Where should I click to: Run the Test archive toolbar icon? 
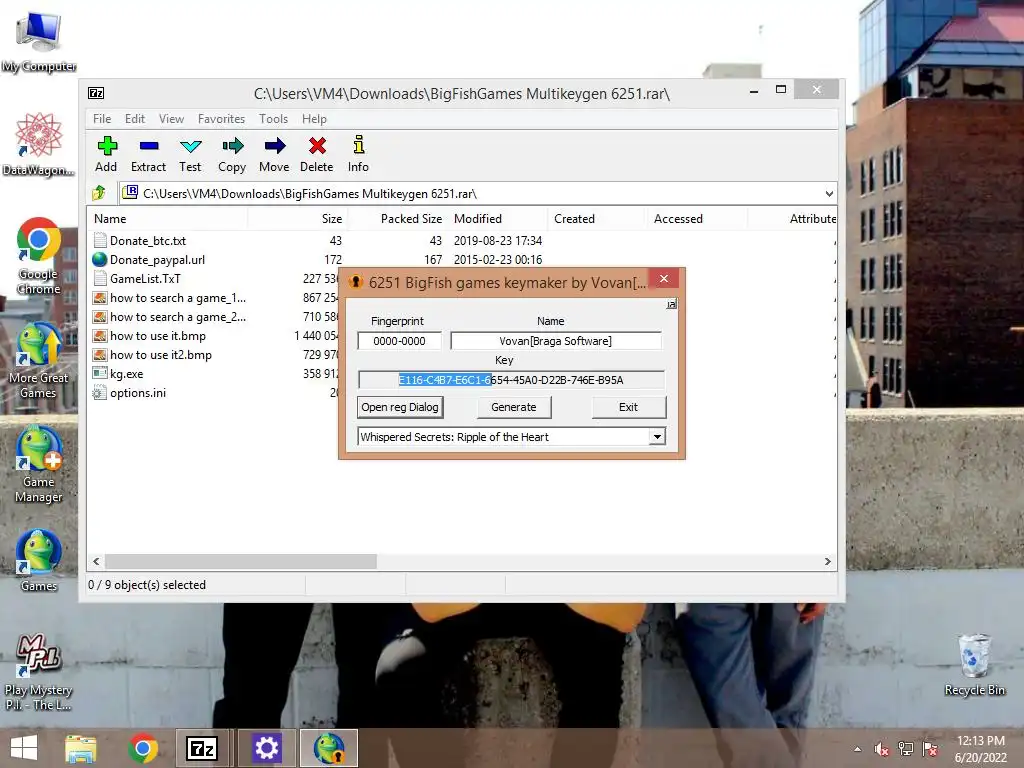[x=191, y=146]
